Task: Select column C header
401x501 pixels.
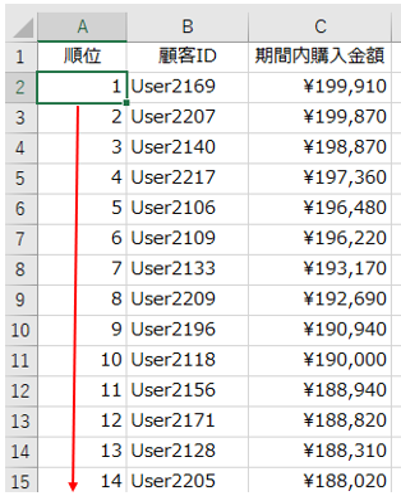Action: [x=320, y=27]
